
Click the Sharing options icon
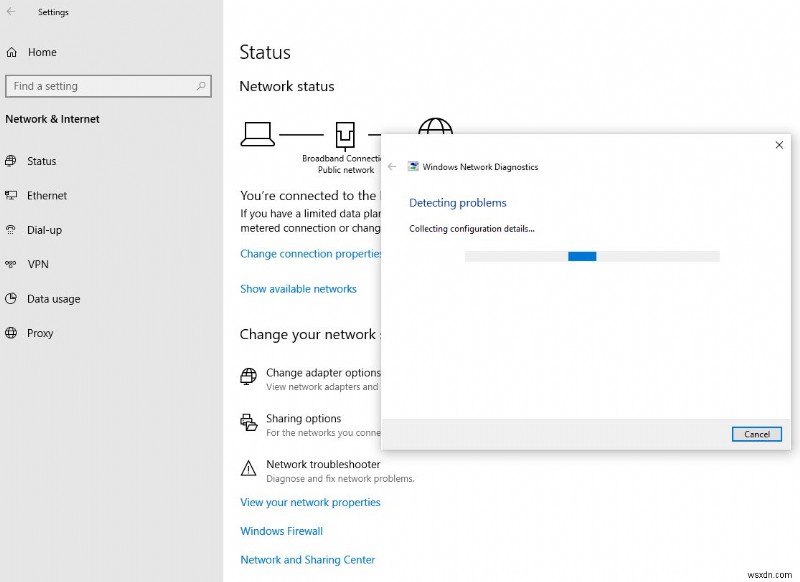[248, 423]
